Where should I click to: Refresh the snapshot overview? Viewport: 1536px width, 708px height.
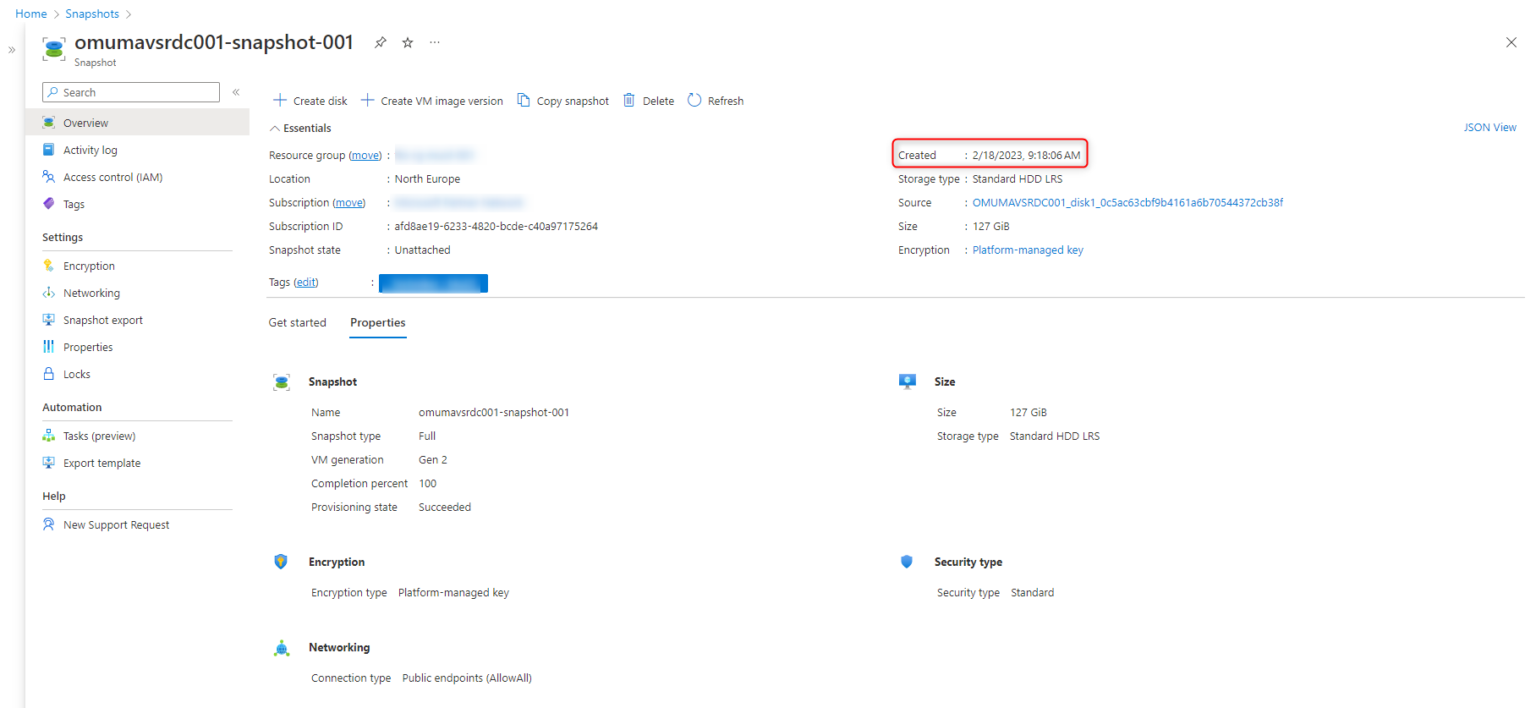(716, 101)
